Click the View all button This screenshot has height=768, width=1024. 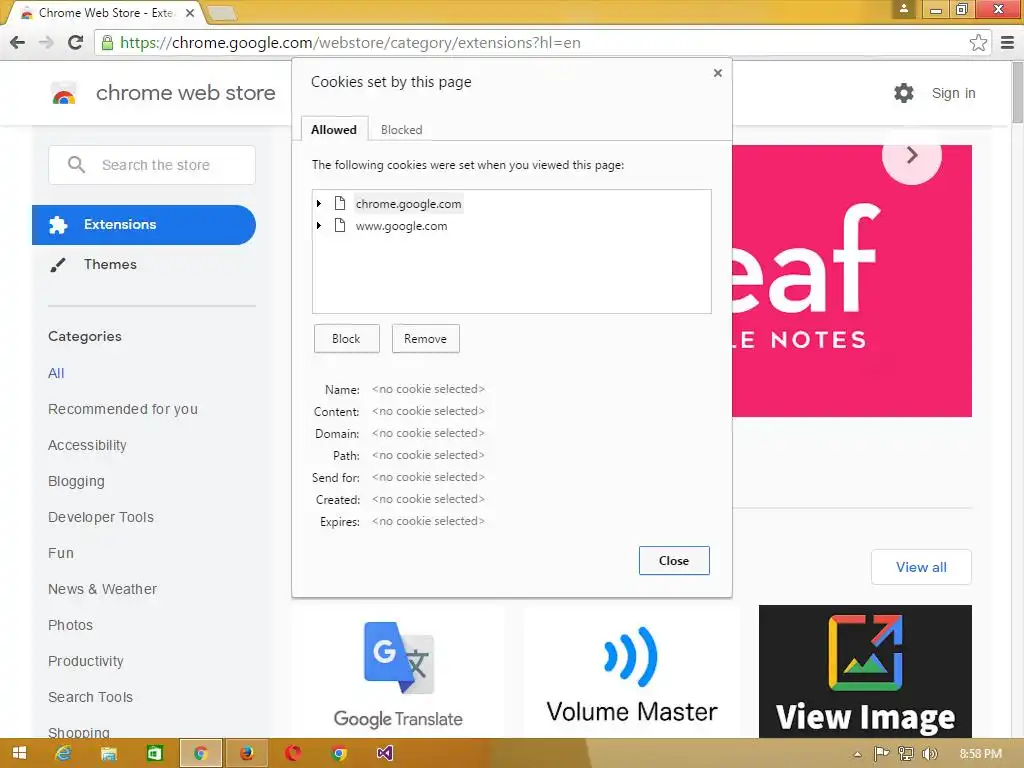(x=921, y=567)
